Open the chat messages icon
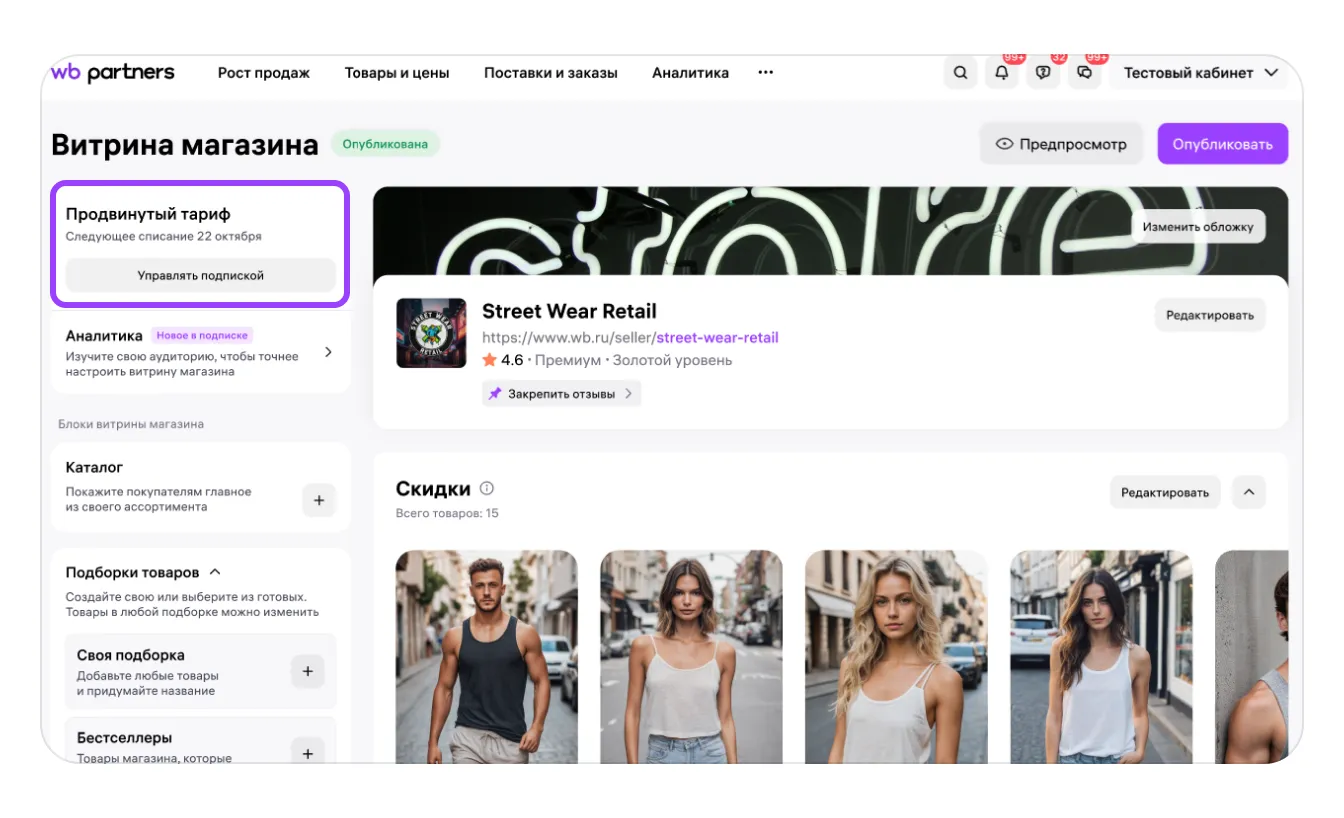1344x818 pixels. pyautogui.click(x=1084, y=73)
